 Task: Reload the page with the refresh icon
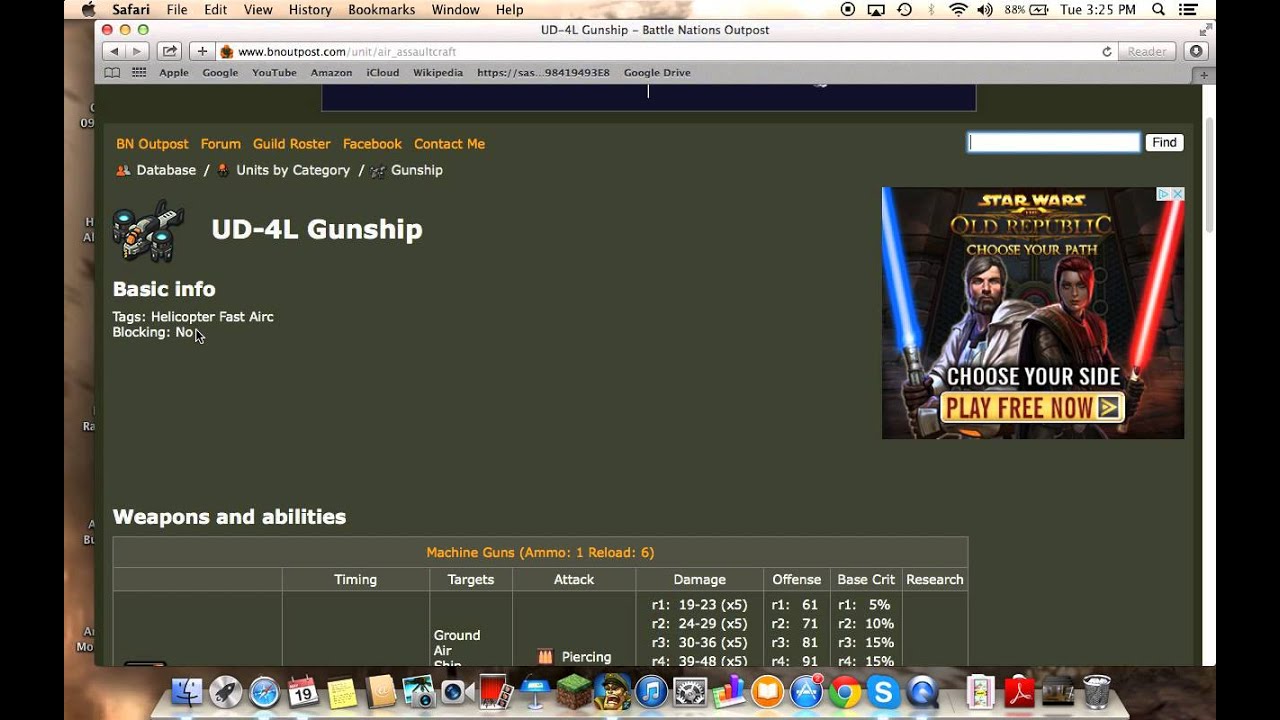coord(1107,52)
